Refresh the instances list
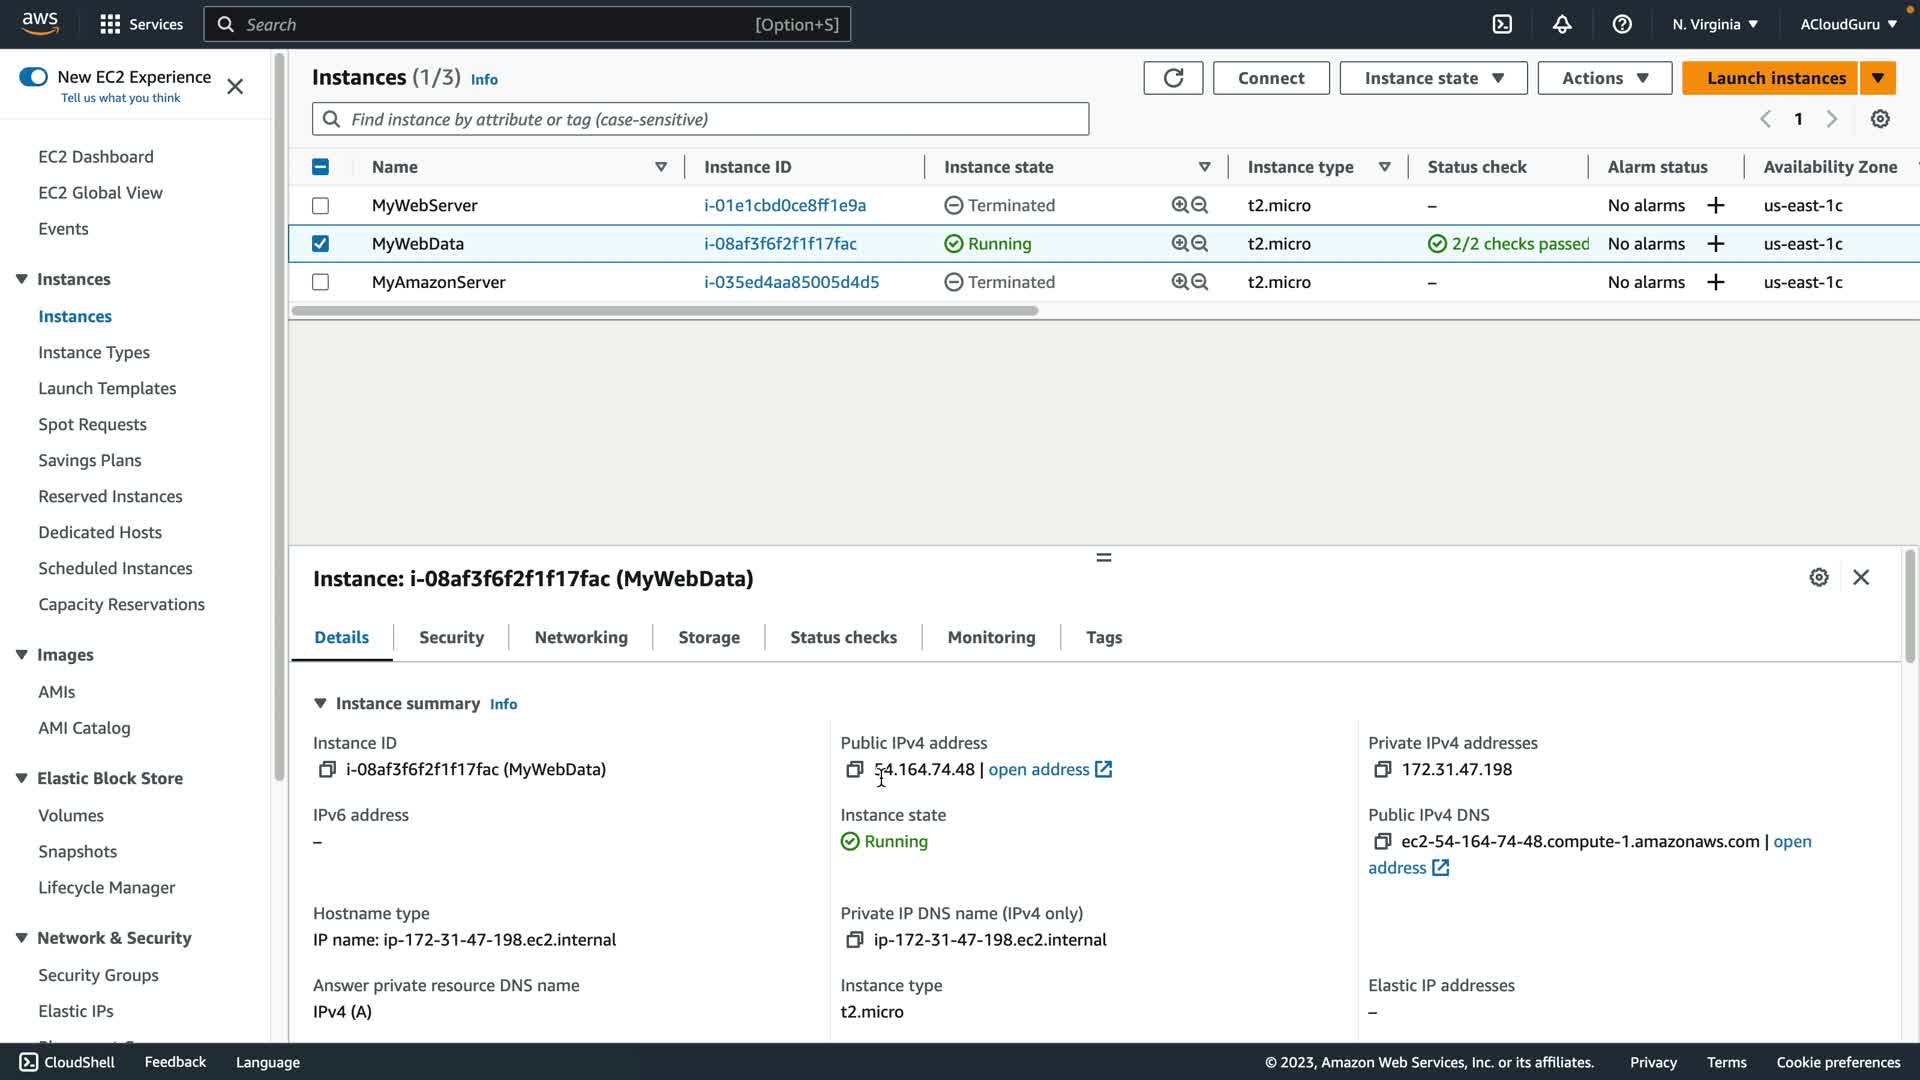The width and height of the screenshot is (1920, 1080). (1173, 78)
